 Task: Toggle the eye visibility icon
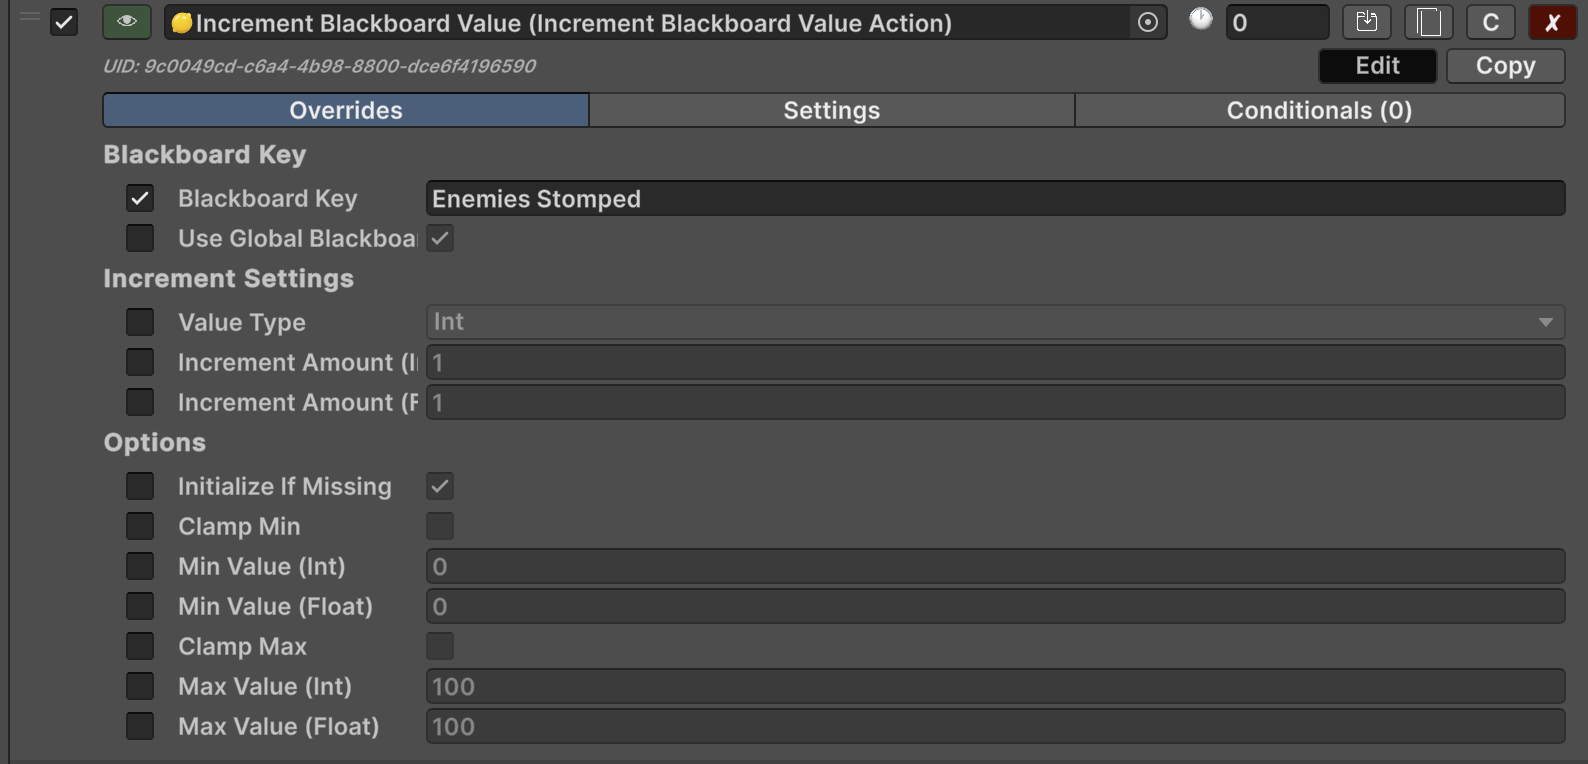(127, 22)
